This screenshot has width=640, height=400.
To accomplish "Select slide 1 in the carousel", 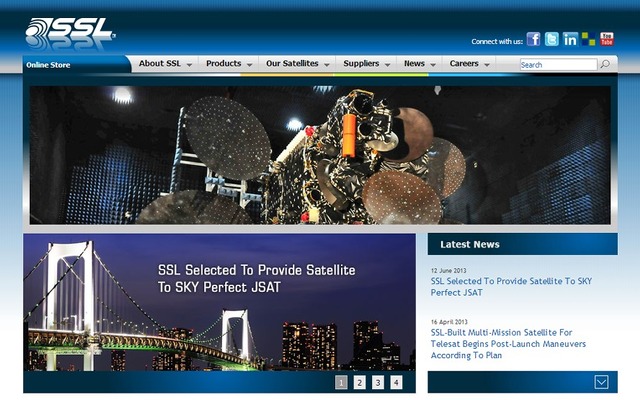I will [341, 382].
